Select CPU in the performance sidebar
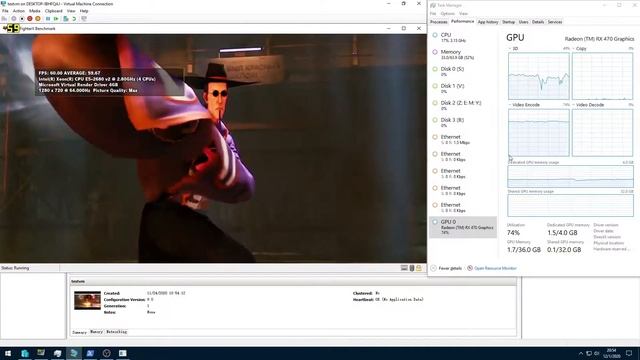This screenshot has width=640, height=360. (x=463, y=38)
